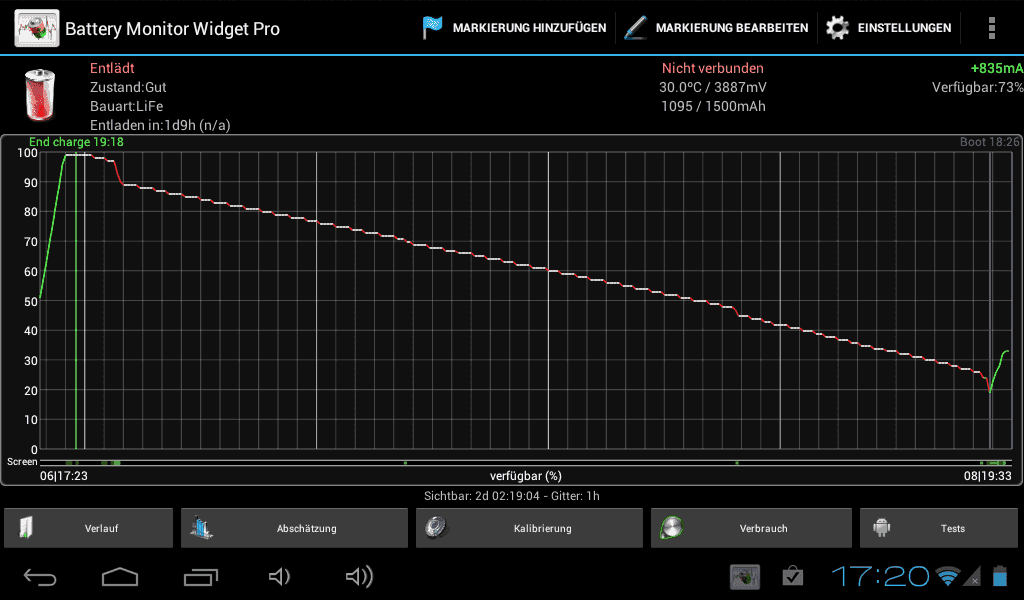Show recent apps overview
The height and width of the screenshot is (600, 1024).
(x=200, y=576)
